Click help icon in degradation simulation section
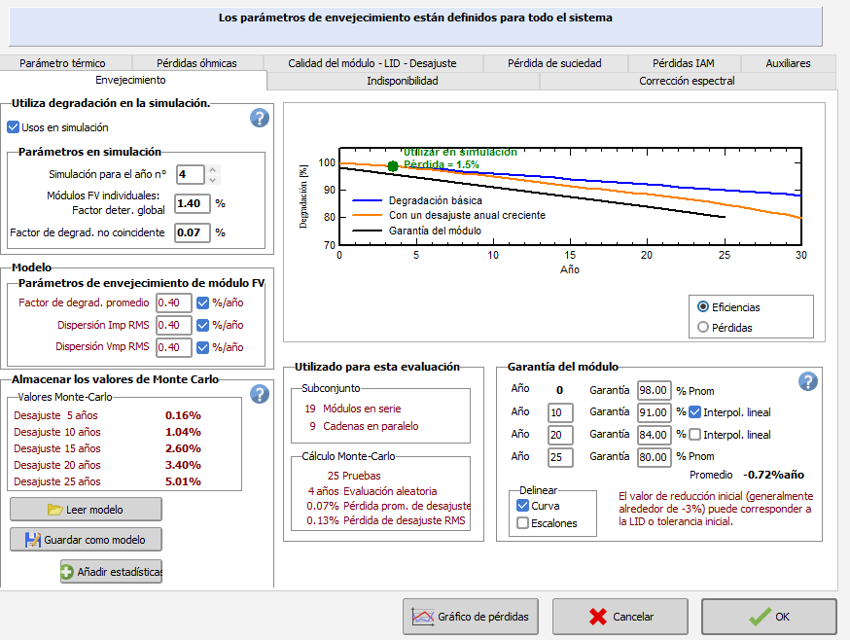Viewport: 850px width, 640px height. pos(259,118)
